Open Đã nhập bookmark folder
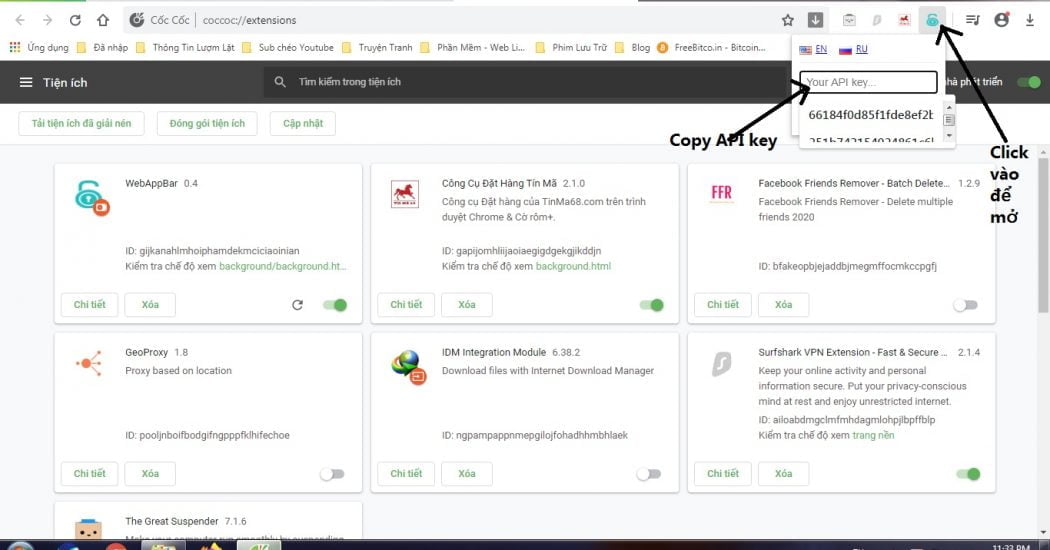The image size is (1050, 550). (102, 48)
